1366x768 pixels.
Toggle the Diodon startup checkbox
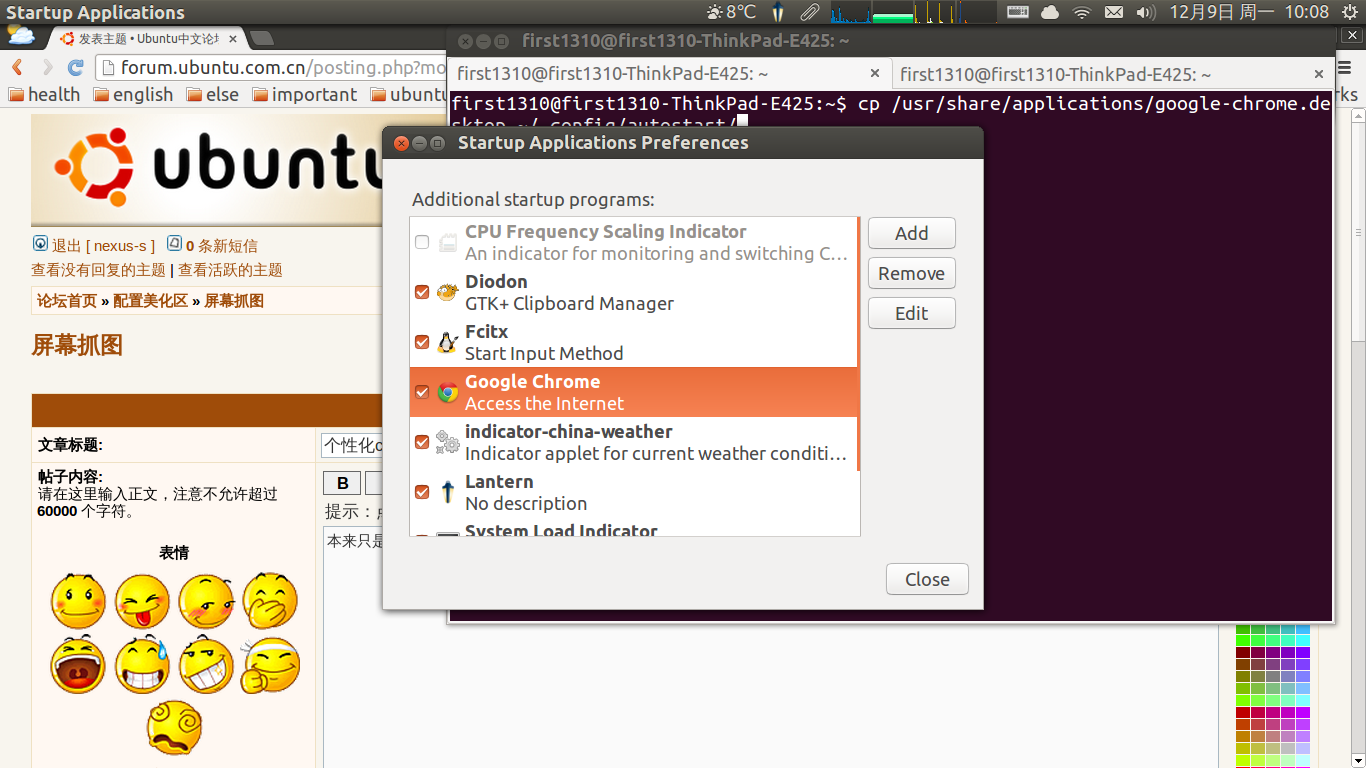coord(422,292)
